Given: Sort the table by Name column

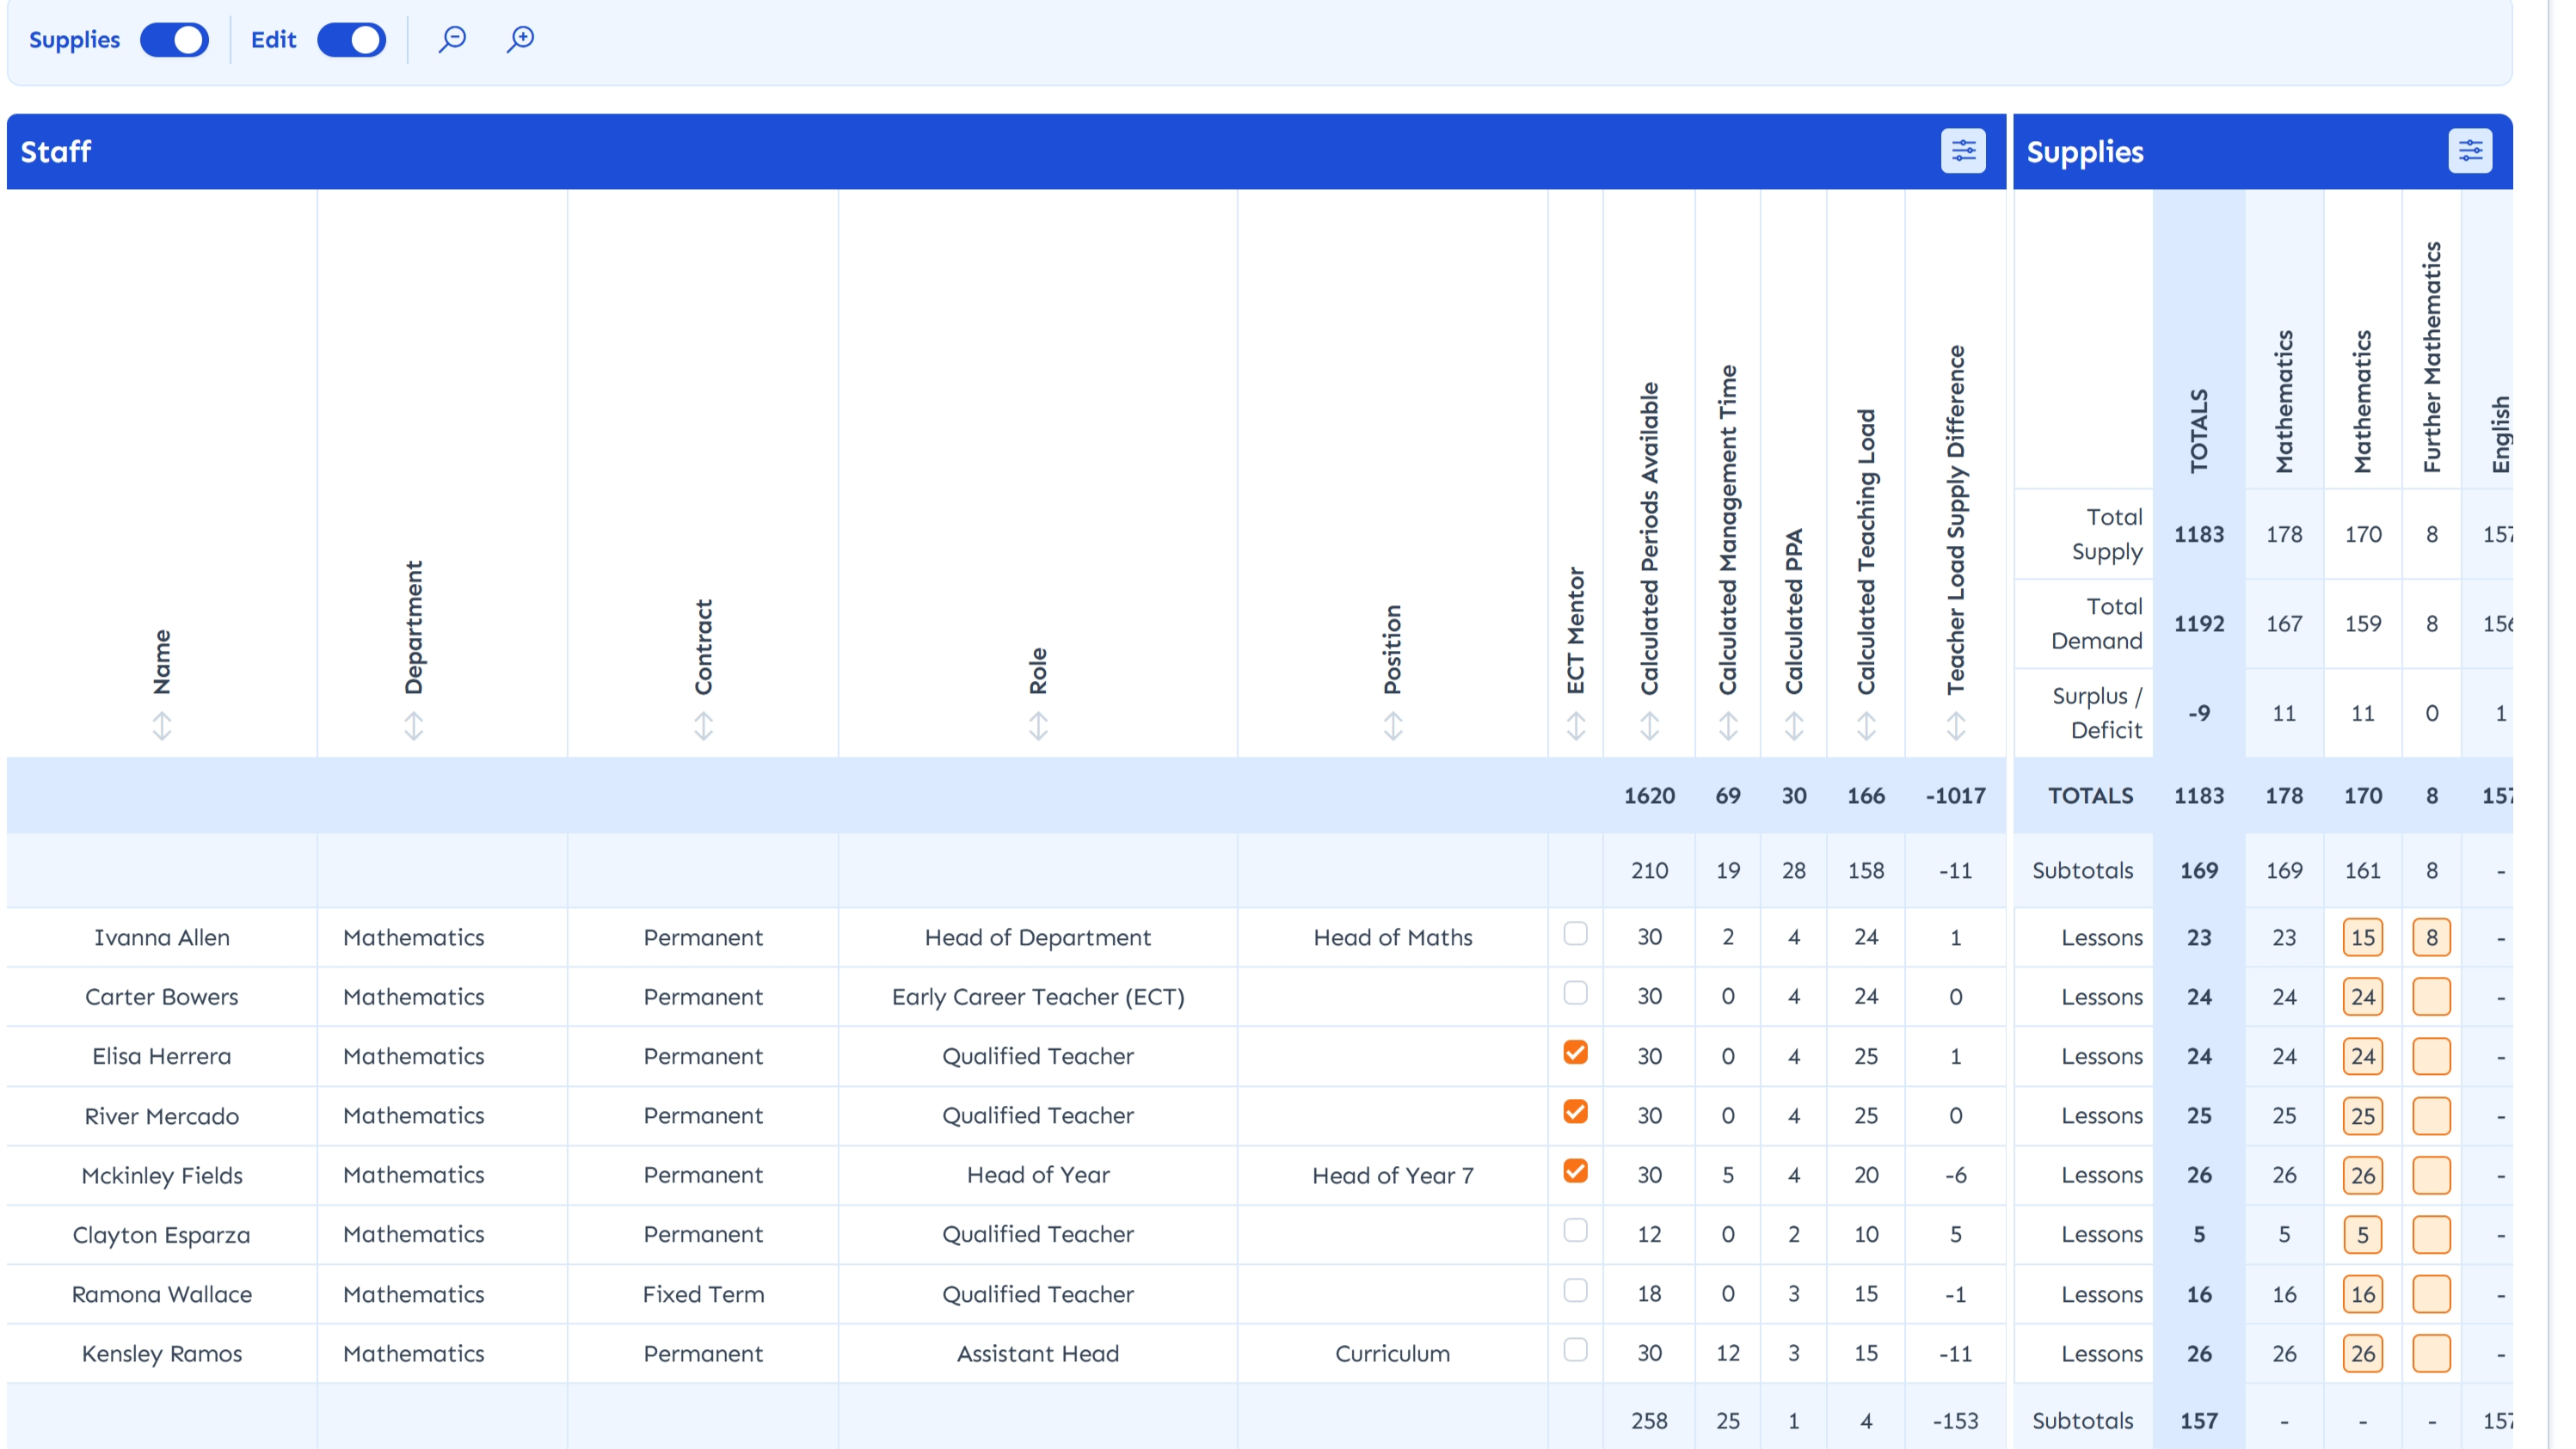Looking at the screenshot, I should click(x=161, y=727).
